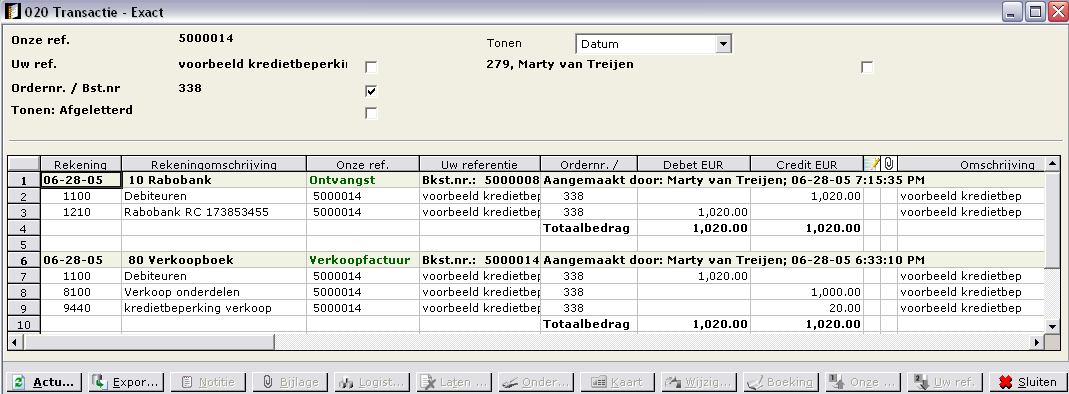Image resolution: width=1069 pixels, height=394 pixels.
Task: Click the Rekeningomschrijving column header
Action: coord(214,164)
